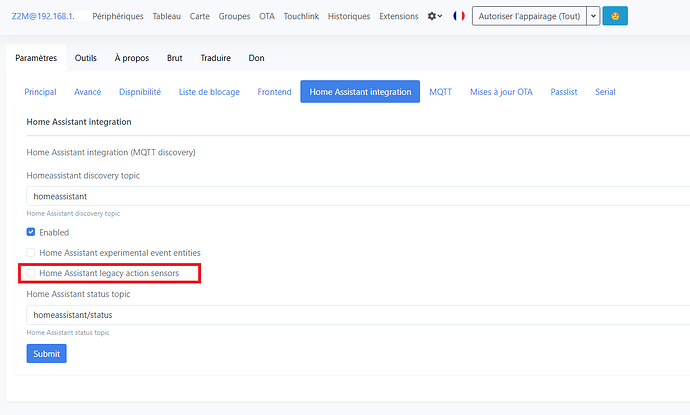Click the Home Assistant status topic field
Viewport: 690px width, 415px height.
[x=358, y=315]
